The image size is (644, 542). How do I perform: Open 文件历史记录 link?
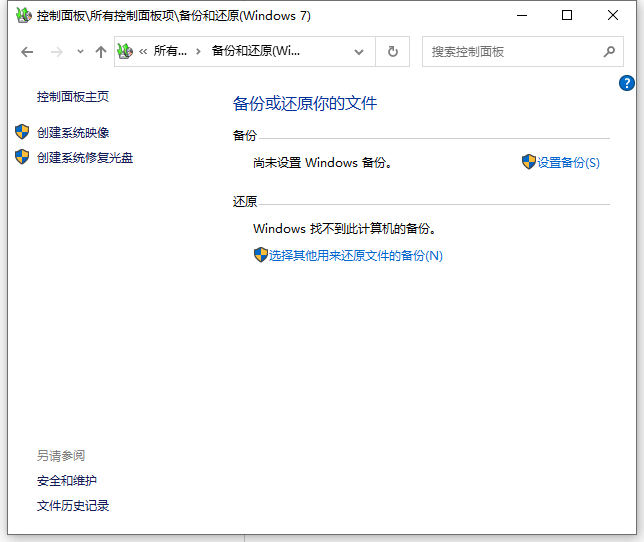click(73, 506)
